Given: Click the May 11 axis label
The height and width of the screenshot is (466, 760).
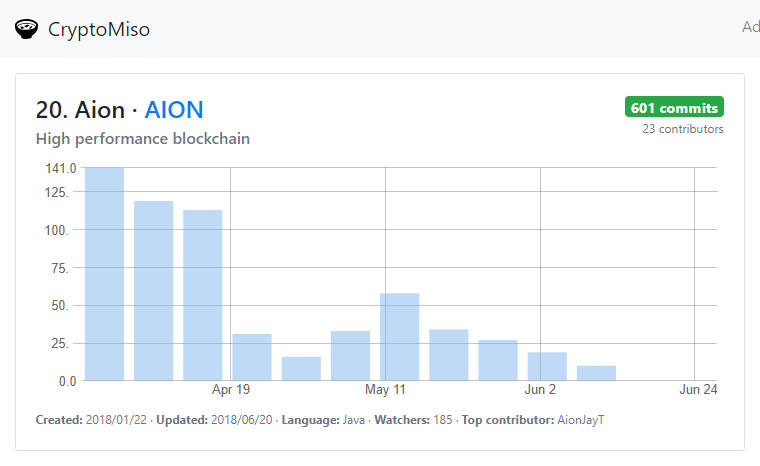Looking at the screenshot, I should [385, 389].
